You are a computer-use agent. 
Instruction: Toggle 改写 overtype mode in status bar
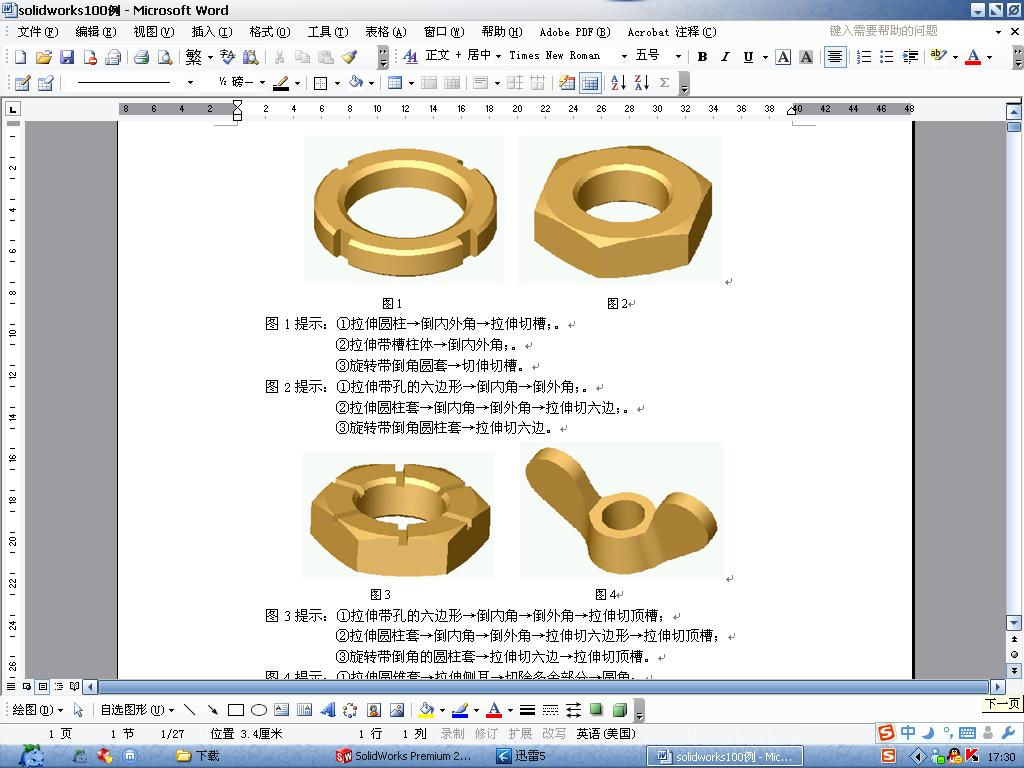(554, 733)
